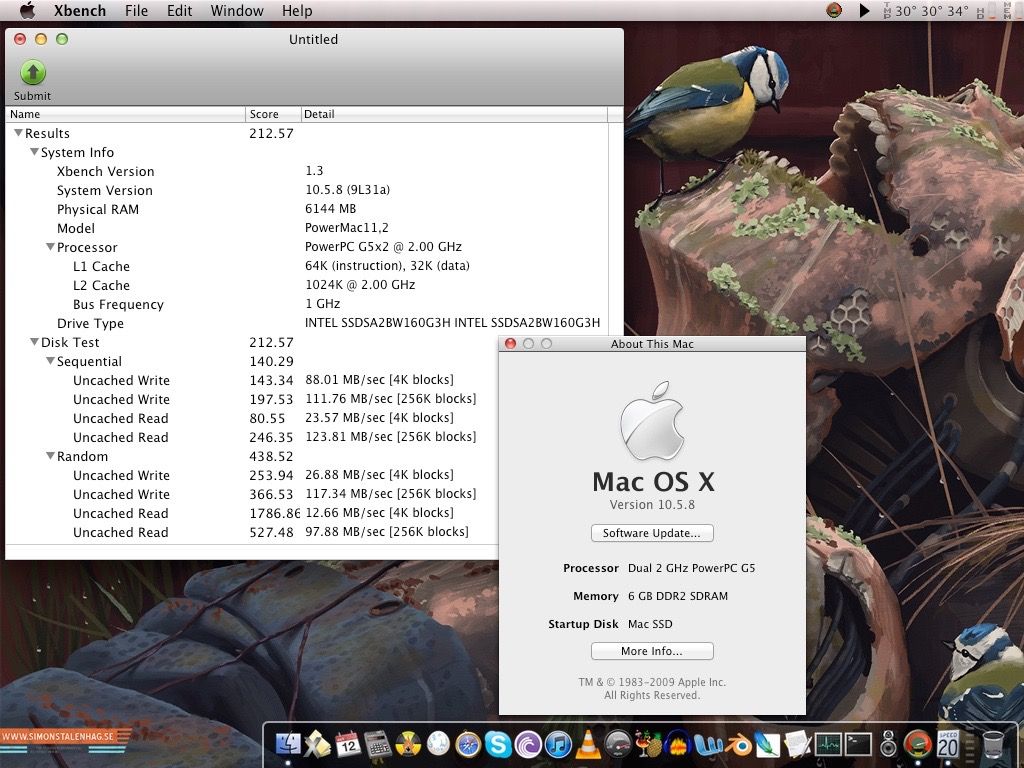
Task: Select the L2 Cache row
Action: click(307, 285)
